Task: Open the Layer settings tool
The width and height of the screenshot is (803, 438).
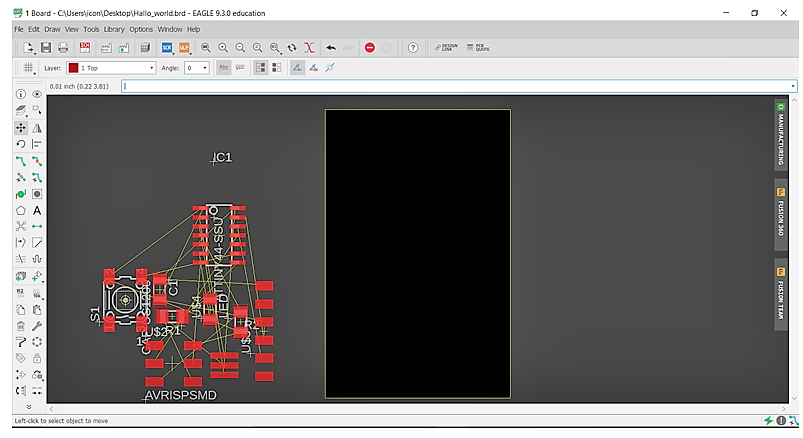Action: [20, 110]
